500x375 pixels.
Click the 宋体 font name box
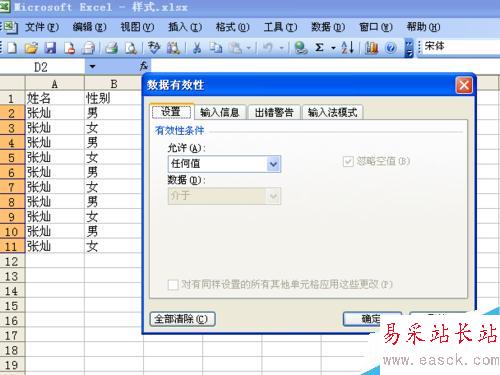tap(461, 47)
